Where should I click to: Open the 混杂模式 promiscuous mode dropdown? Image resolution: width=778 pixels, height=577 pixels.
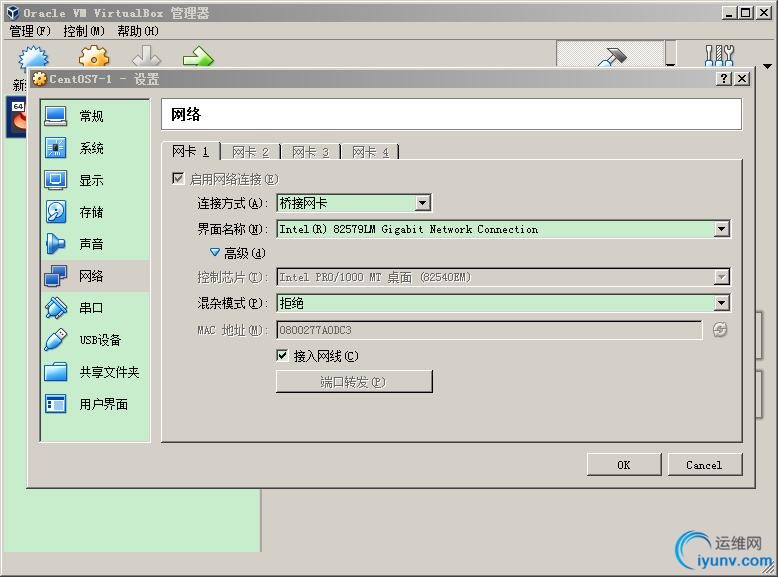tap(503, 303)
